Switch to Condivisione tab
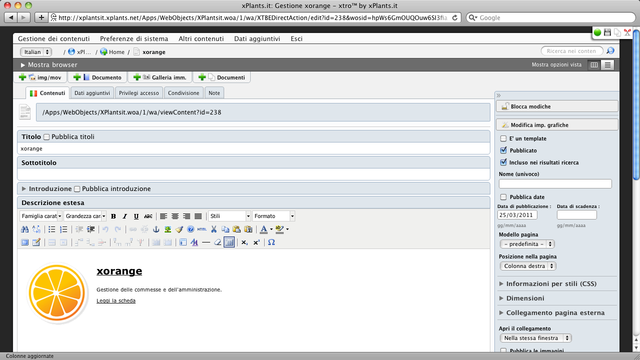This screenshot has height=360, width=640. (x=184, y=93)
